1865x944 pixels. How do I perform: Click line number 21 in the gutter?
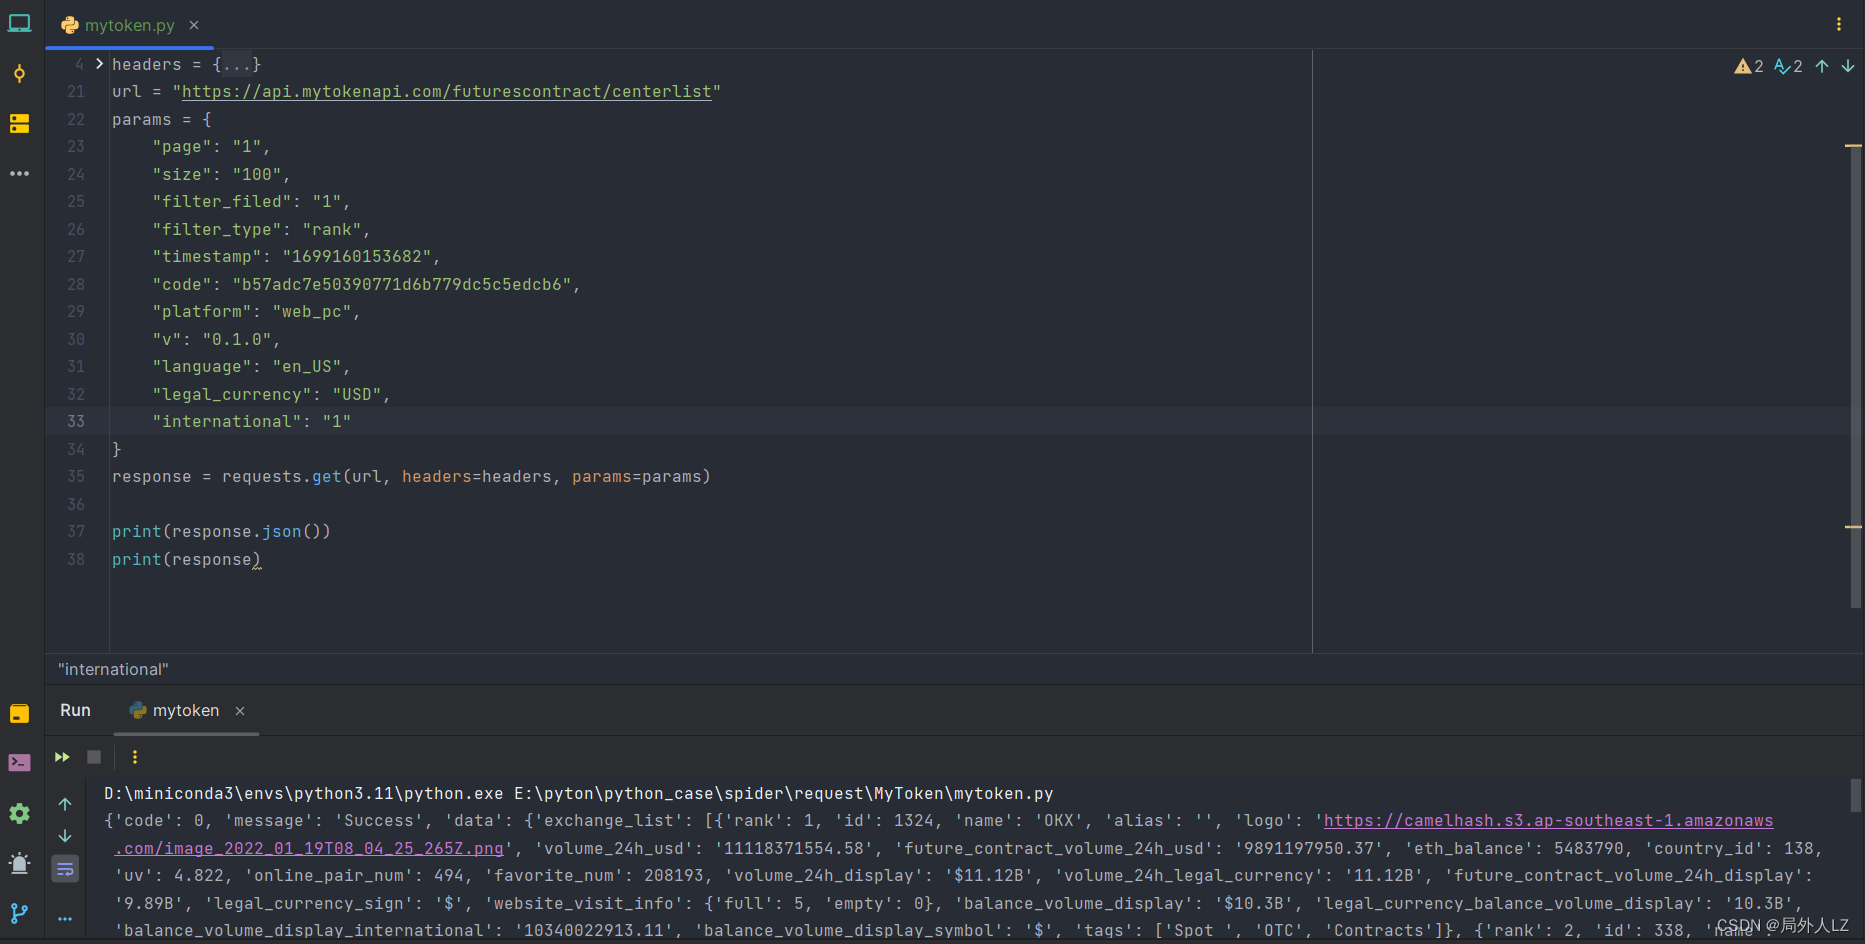[76, 91]
